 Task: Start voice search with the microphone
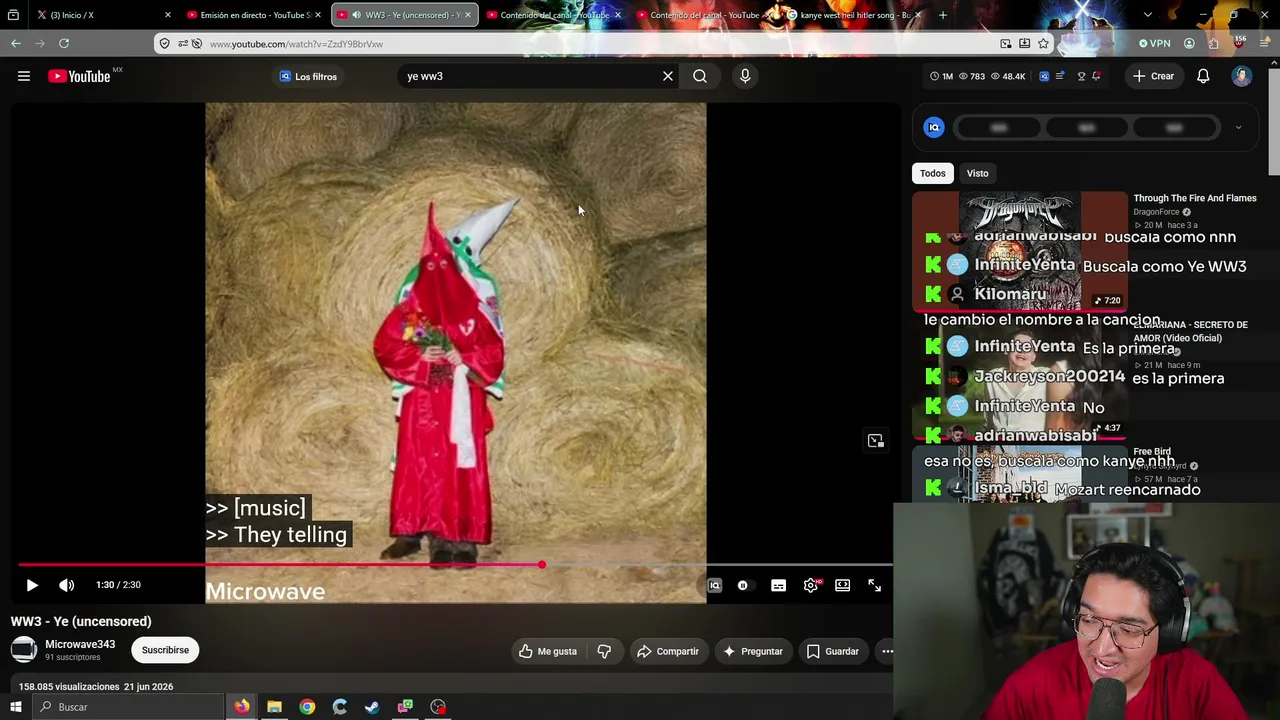pos(745,76)
